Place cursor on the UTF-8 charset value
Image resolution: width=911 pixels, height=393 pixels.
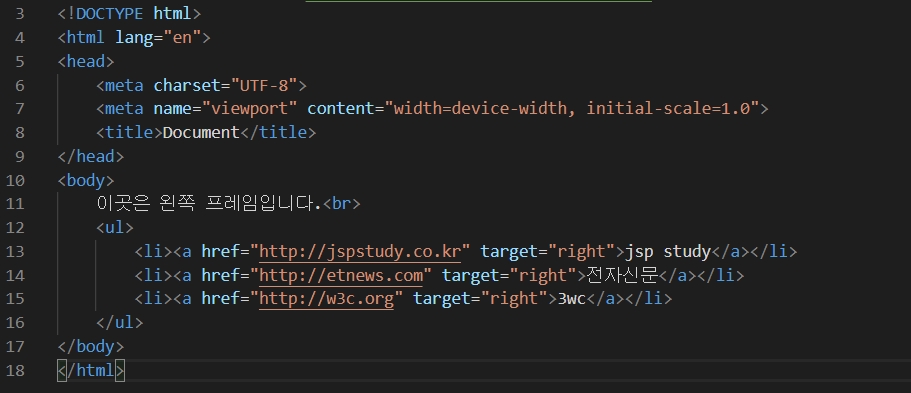[x=264, y=85]
